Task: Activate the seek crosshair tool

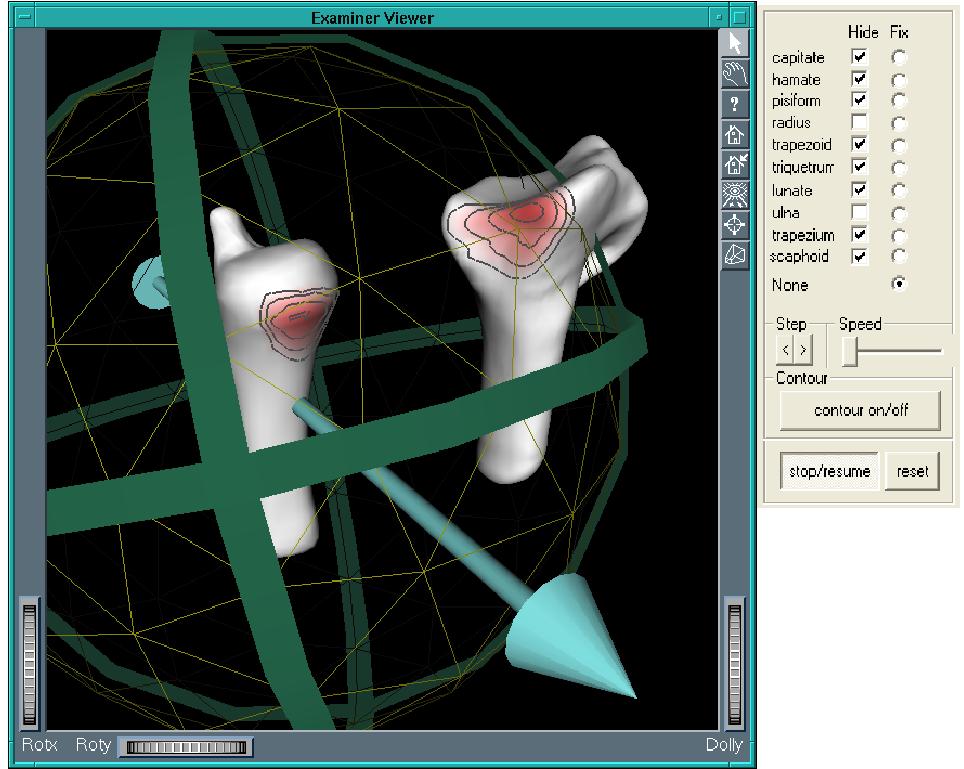Action: coord(735,225)
